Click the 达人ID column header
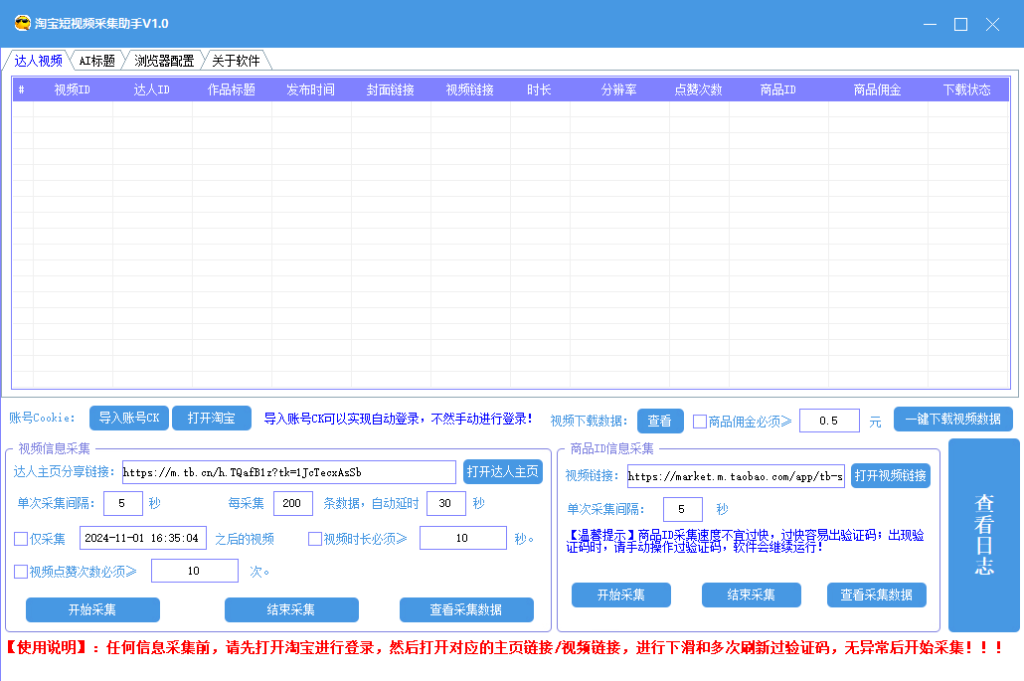Screen dimensions: 1024x681 click(x=152, y=89)
